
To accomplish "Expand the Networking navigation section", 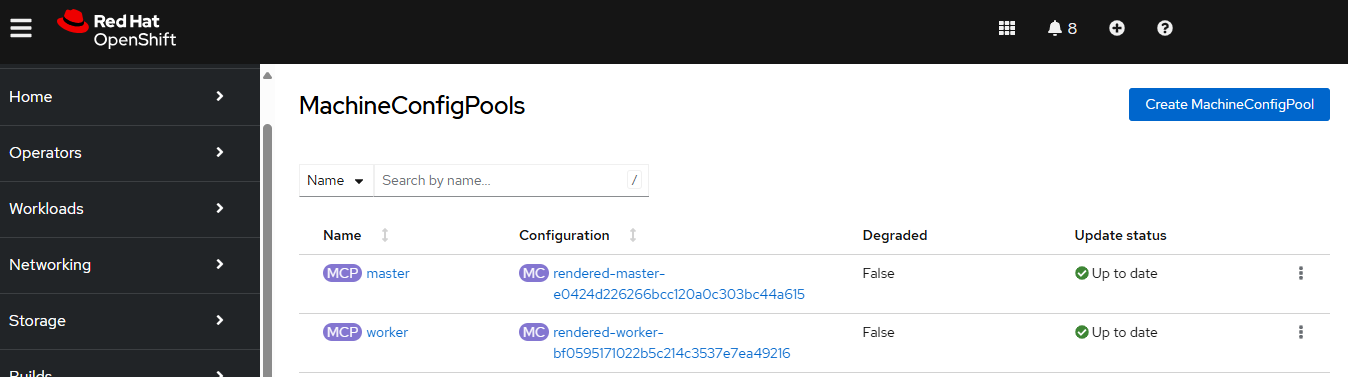I will click(130, 265).
